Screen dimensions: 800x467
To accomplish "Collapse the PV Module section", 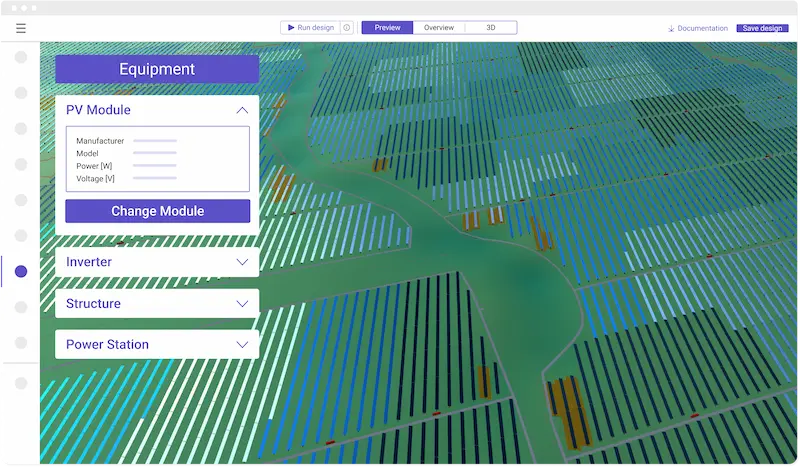I will pos(242,110).
